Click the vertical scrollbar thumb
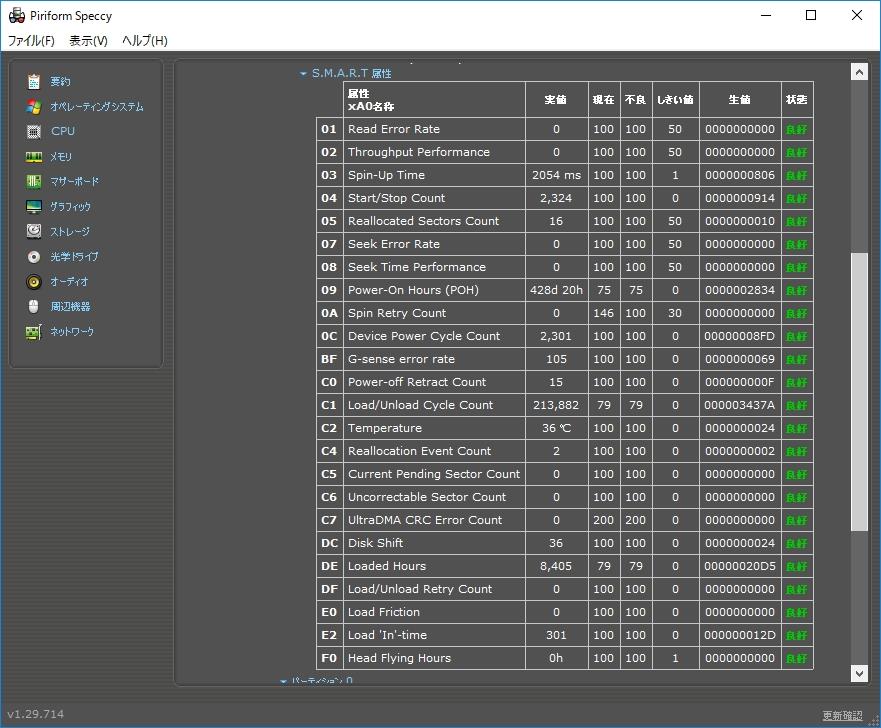The width and height of the screenshot is (881, 728). (x=859, y=392)
